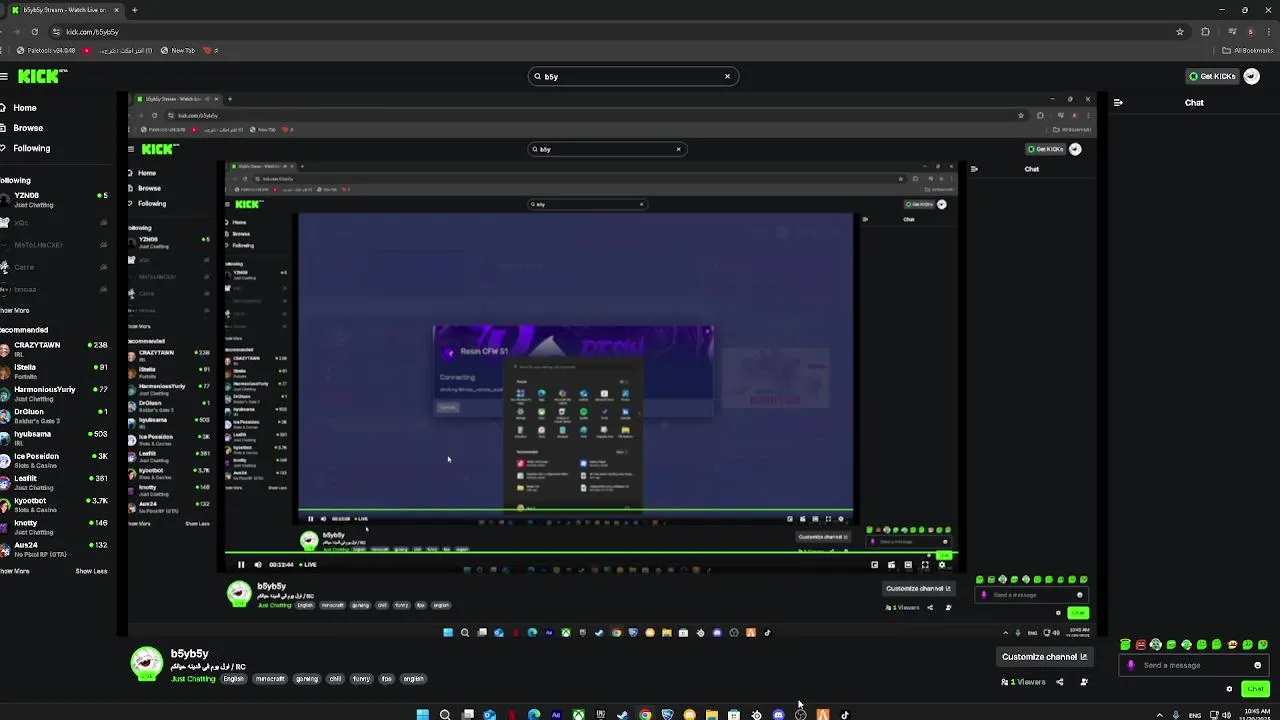The image size is (1280, 720).
Task: Send with the outermost green Chat button
Action: pos(1256,689)
